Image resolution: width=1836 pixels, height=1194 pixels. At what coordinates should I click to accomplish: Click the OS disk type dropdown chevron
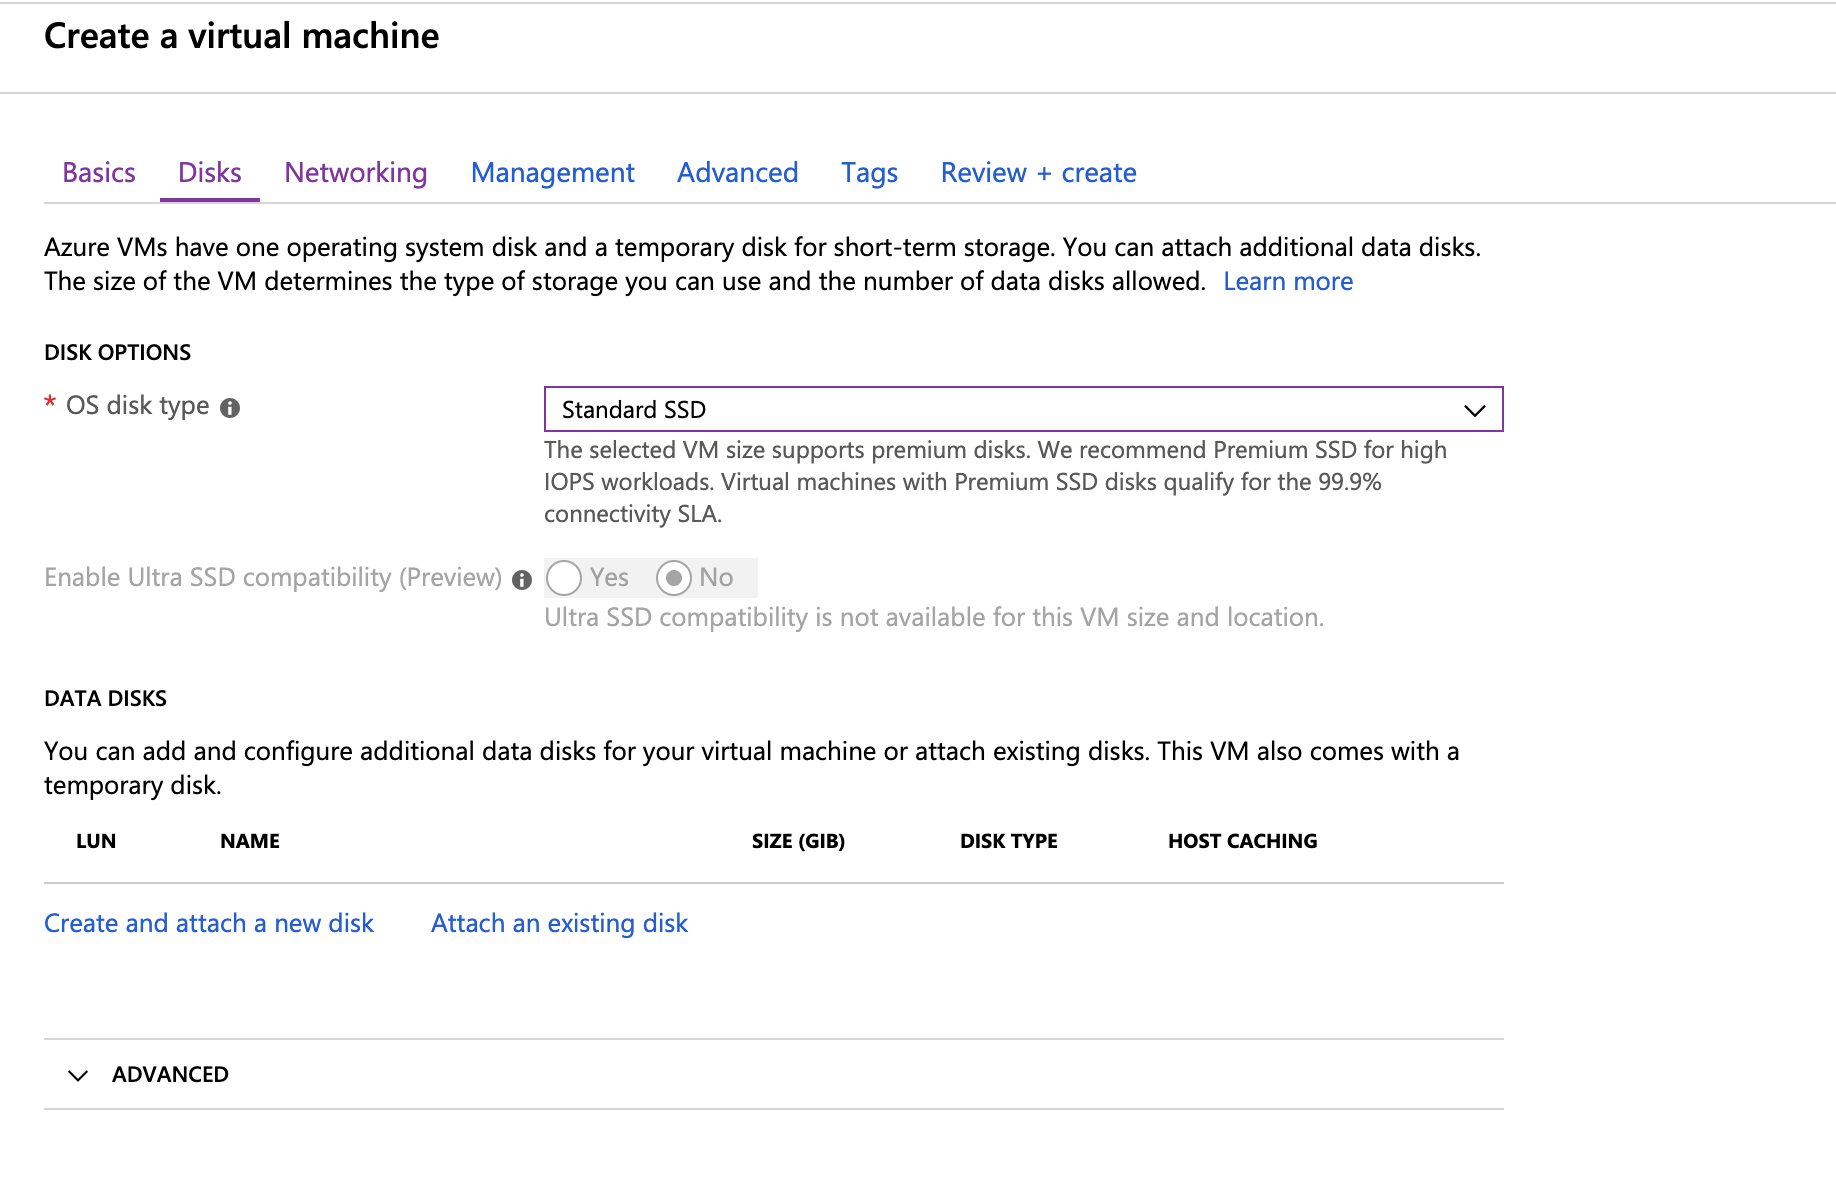tap(1474, 410)
